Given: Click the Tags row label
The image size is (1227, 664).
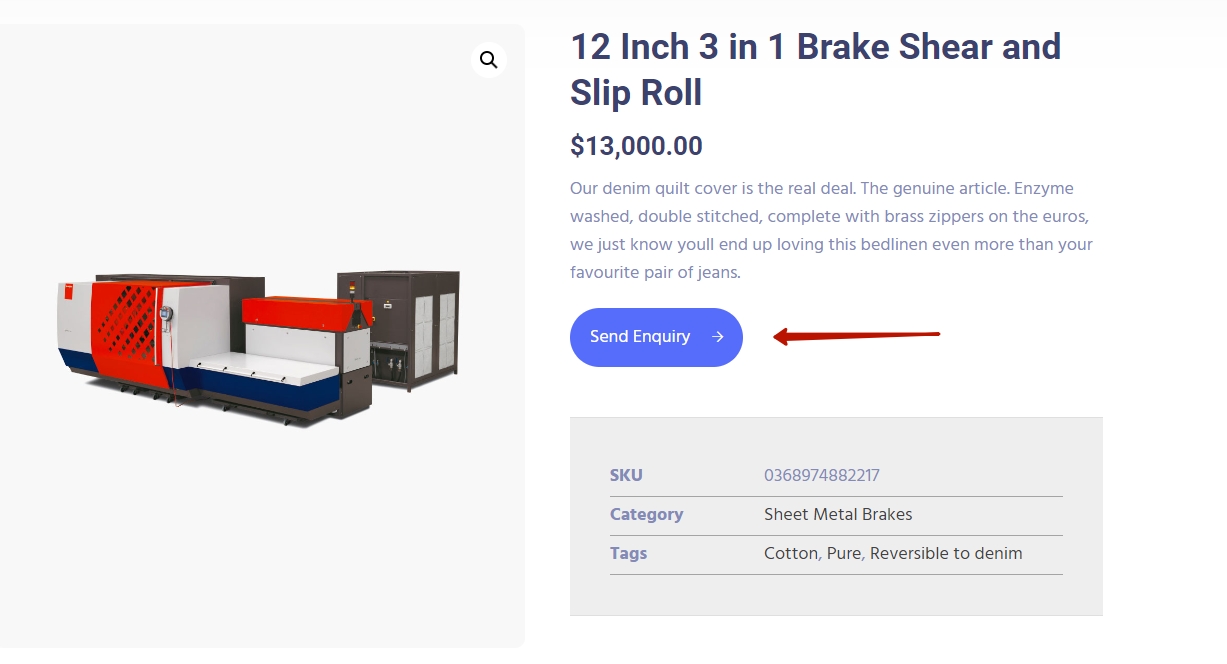Looking at the screenshot, I should point(628,554).
